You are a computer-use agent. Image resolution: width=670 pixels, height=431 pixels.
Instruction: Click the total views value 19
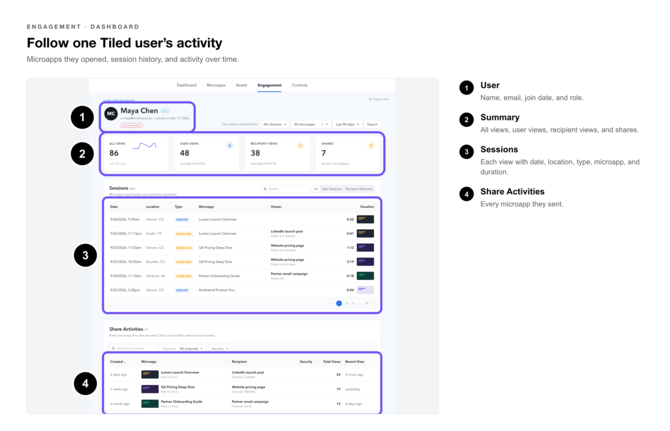click(338, 389)
